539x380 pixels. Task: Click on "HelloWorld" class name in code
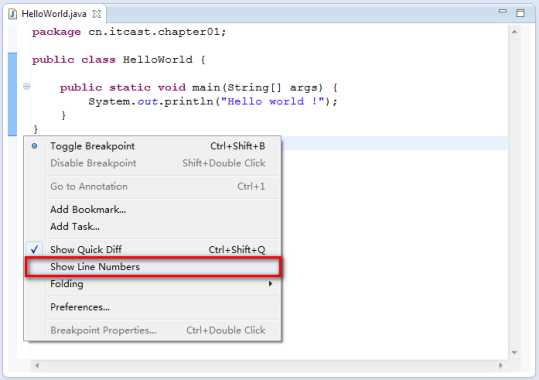pyautogui.click(x=158, y=59)
